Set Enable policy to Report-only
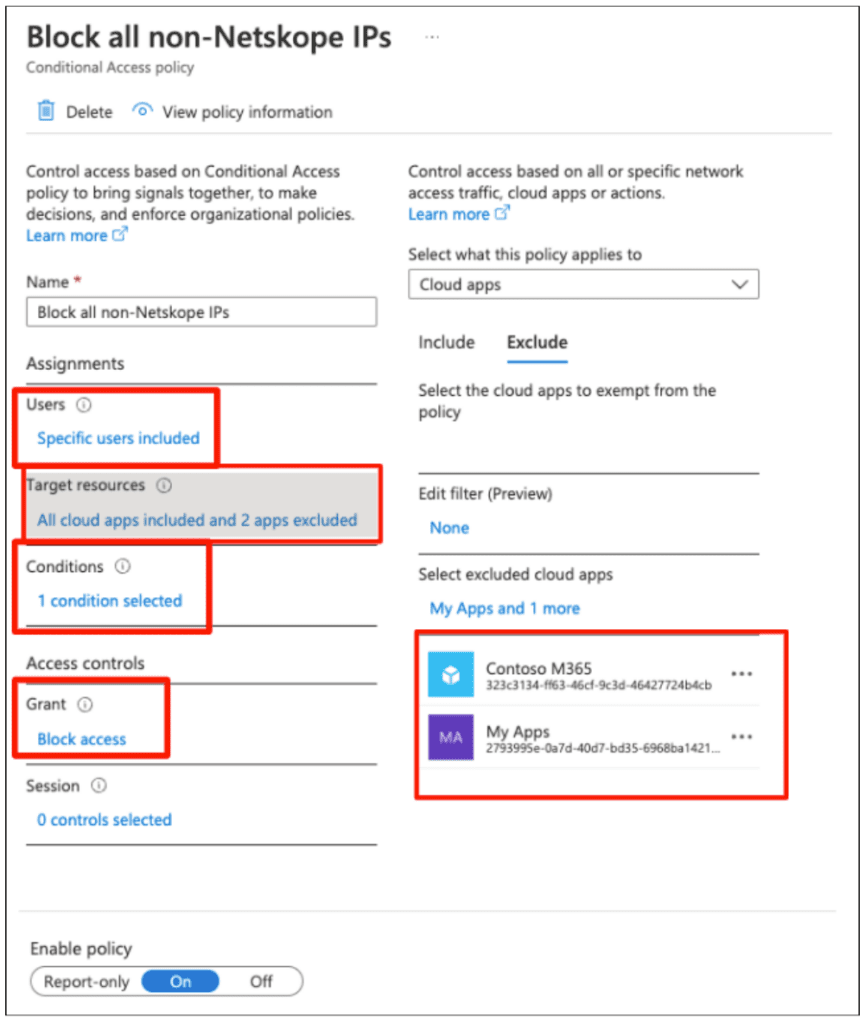Screen dimensions: 865x1024 [x=90, y=981]
